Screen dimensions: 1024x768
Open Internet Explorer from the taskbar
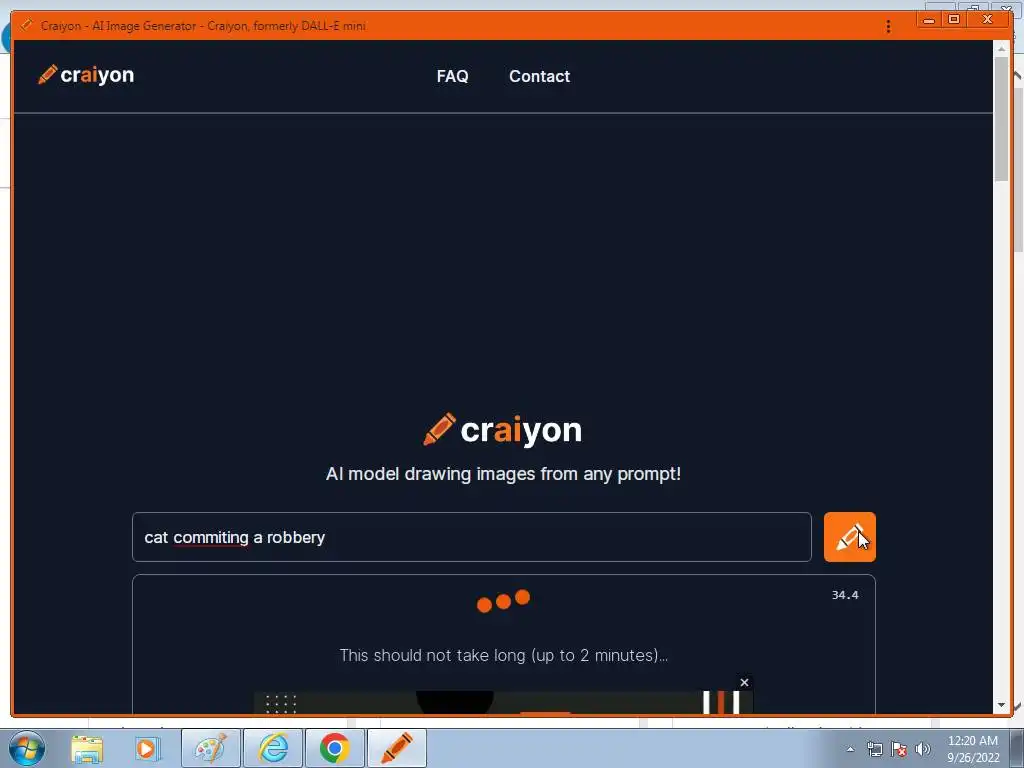coord(273,748)
